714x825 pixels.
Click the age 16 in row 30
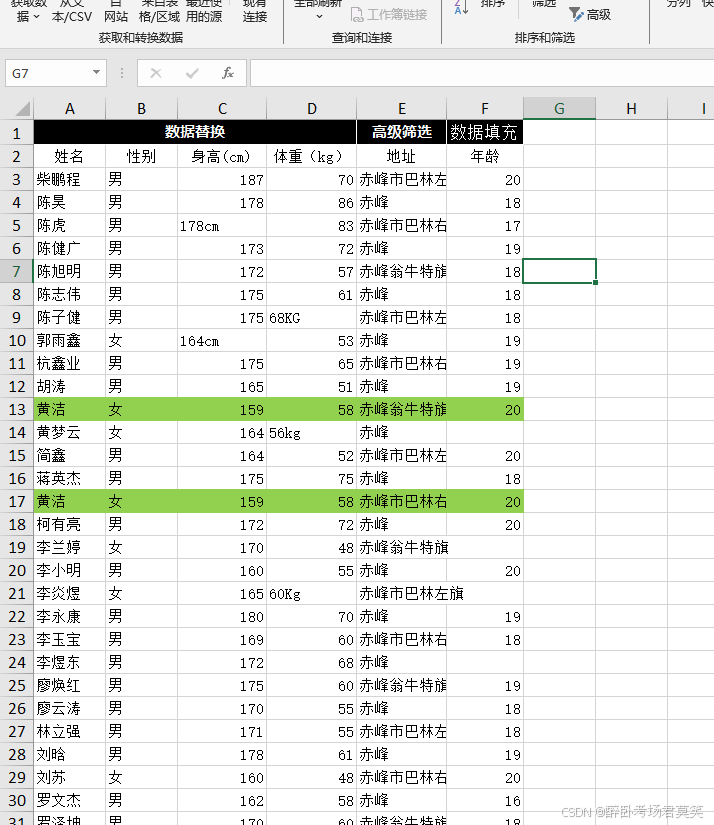coord(485,801)
